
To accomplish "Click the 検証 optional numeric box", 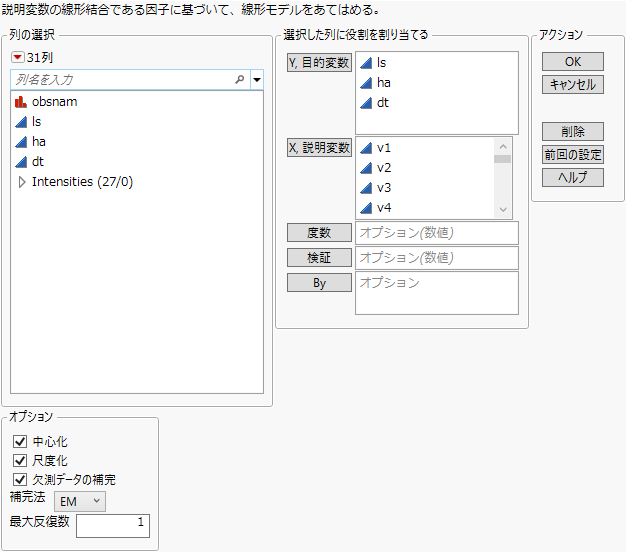I will [437, 258].
